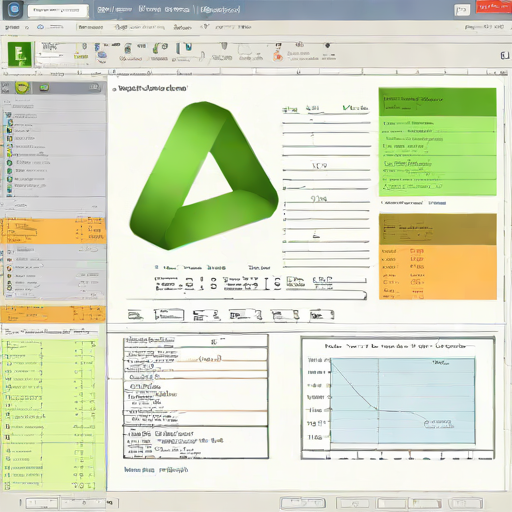Click the brown header of the orange panel
The image size is (512, 512).
[x=438, y=229]
